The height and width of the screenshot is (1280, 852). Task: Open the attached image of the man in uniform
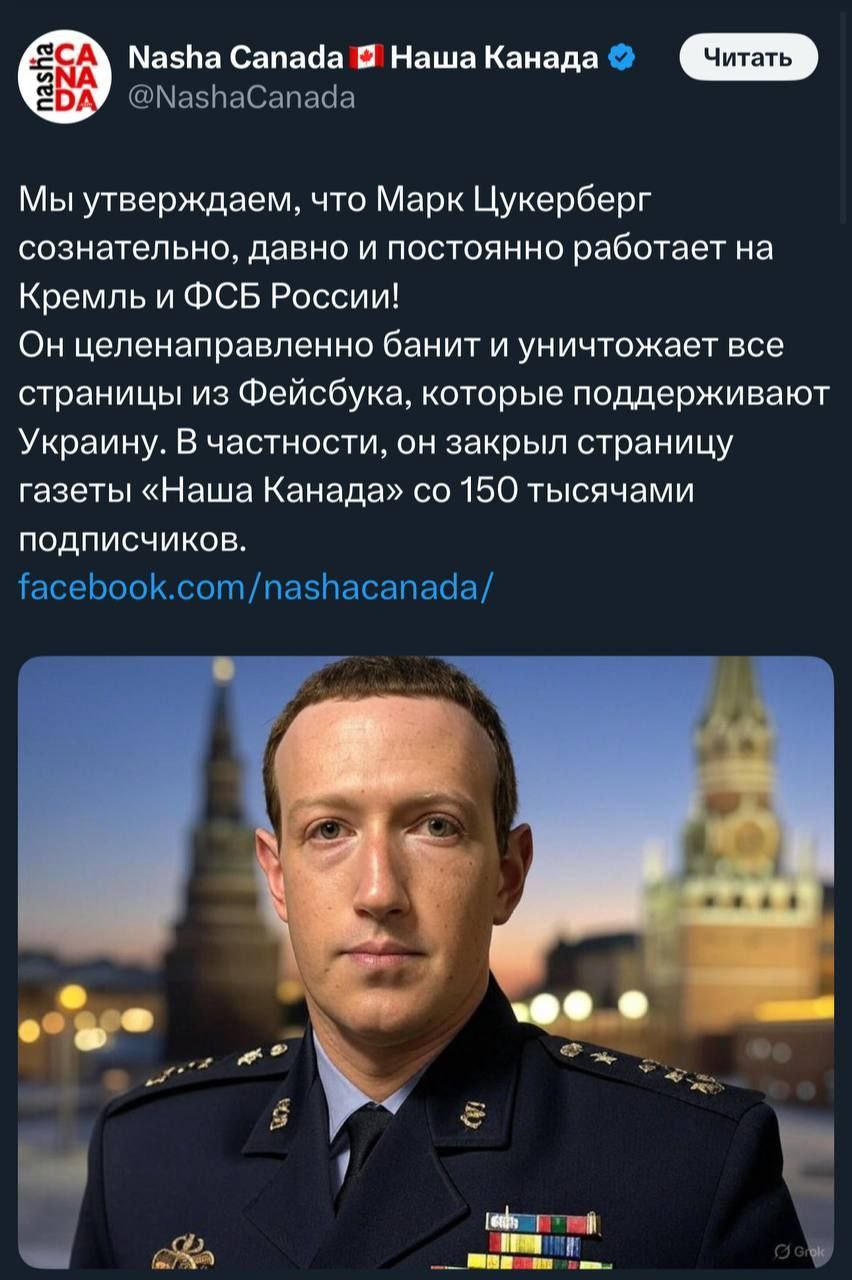[426, 962]
